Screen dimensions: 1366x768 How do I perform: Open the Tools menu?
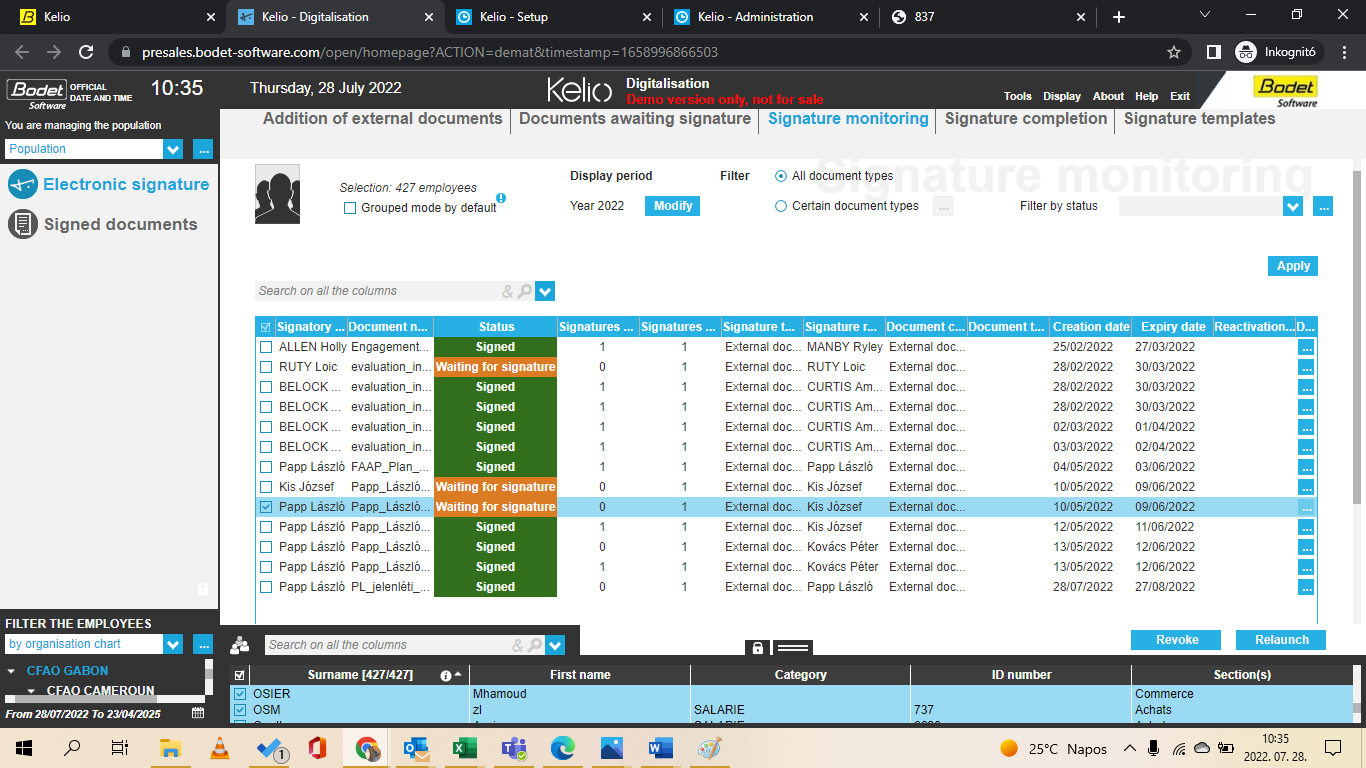point(1018,96)
